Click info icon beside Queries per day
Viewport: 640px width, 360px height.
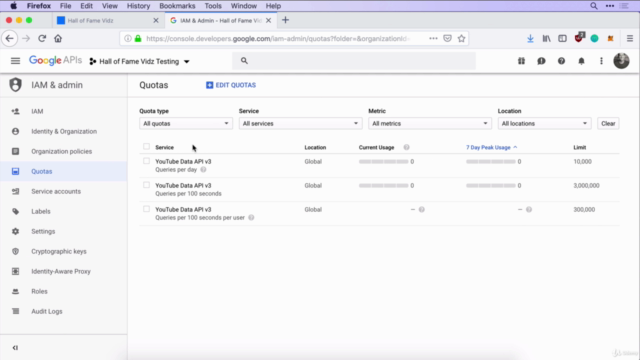coord(203,169)
